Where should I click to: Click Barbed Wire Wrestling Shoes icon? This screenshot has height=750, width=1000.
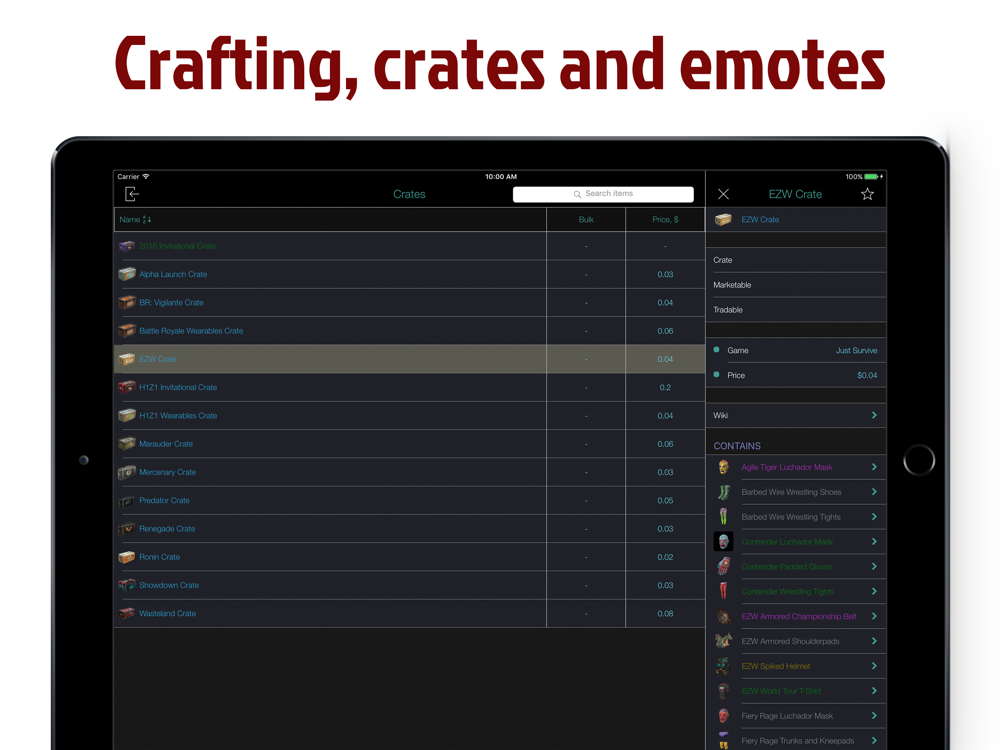[x=723, y=492]
